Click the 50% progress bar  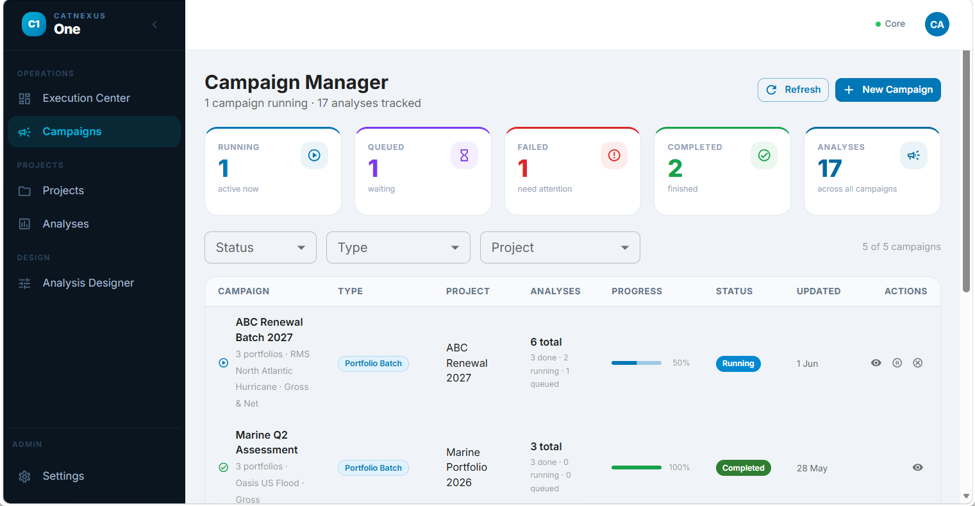pos(636,363)
